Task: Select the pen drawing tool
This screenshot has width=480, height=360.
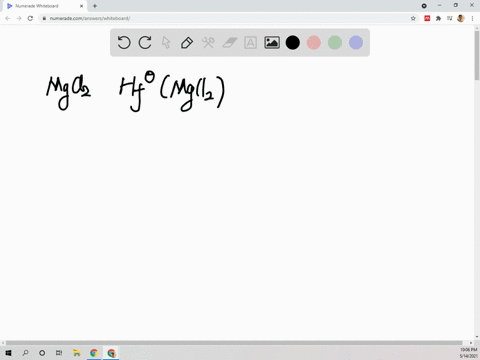Action: coord(187,43)
